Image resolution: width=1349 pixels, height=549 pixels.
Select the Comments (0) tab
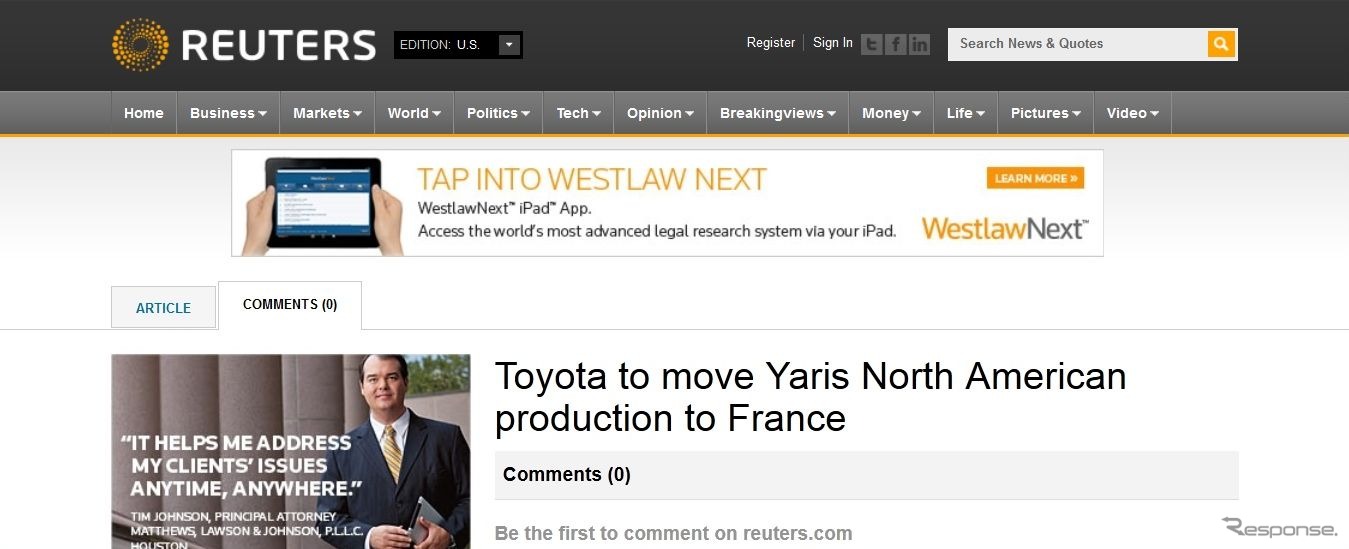coord(290,305)
